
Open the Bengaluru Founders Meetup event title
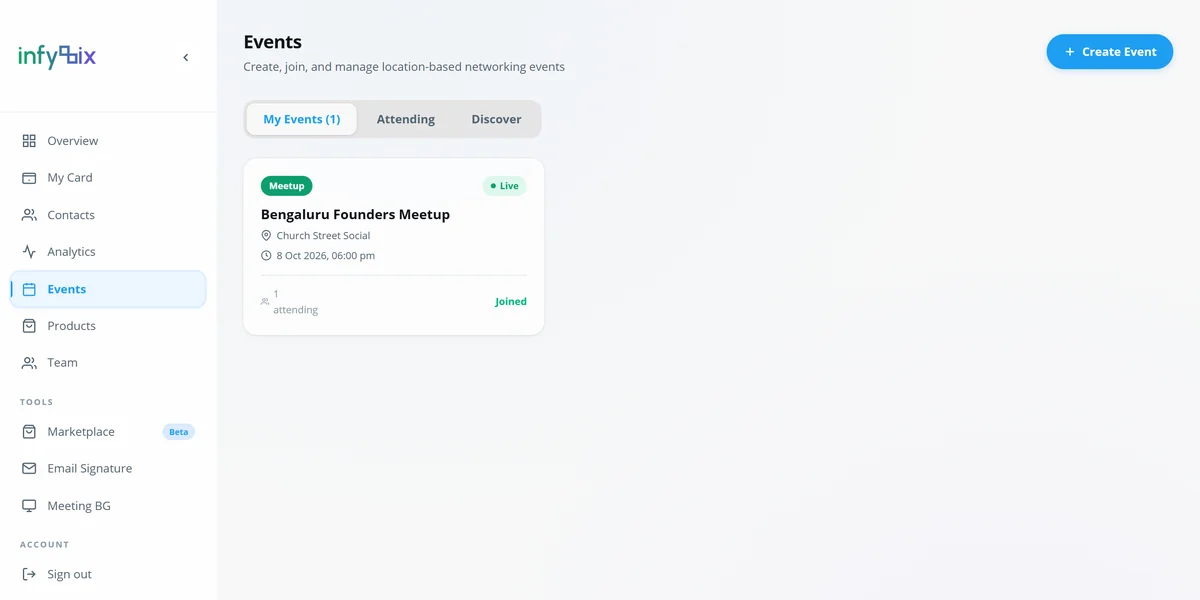pos(355,214)
